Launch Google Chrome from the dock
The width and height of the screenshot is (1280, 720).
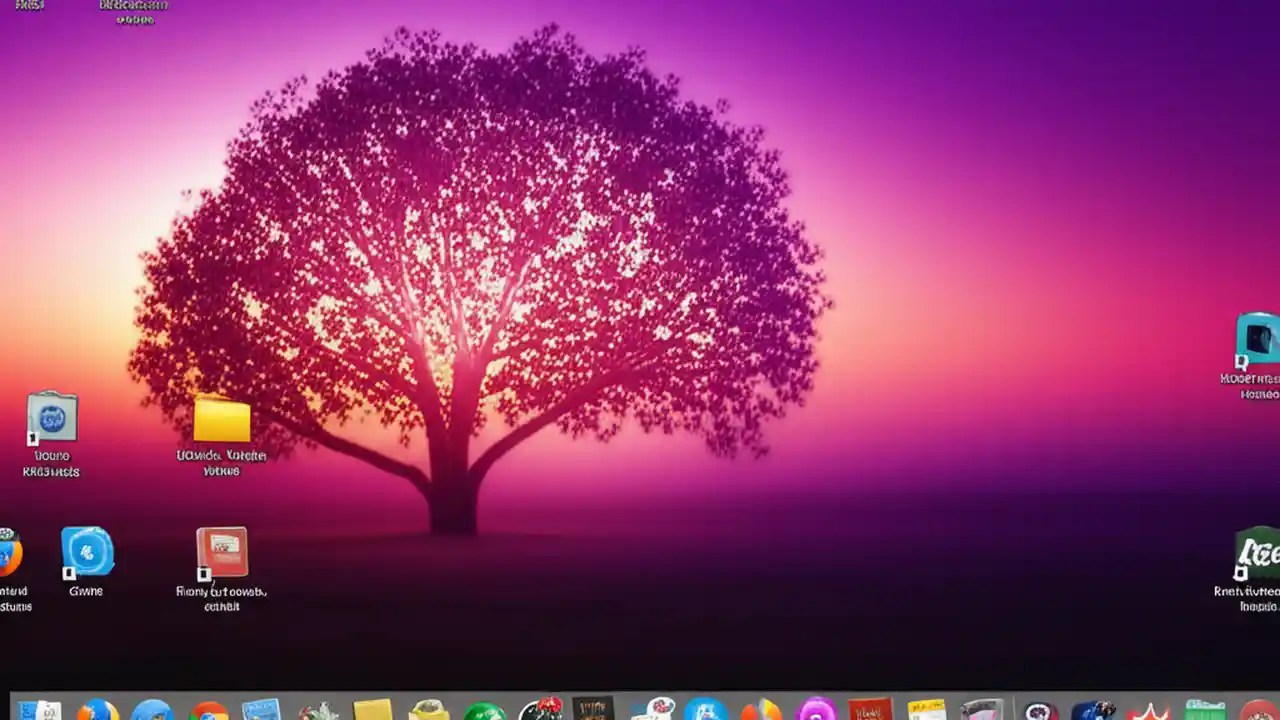tap(210, 712)
